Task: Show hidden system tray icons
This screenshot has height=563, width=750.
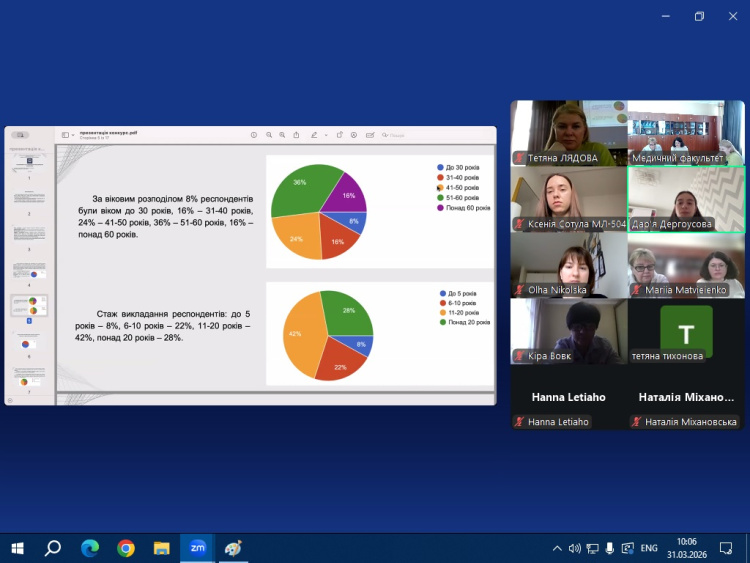Action: tap(557, 548)
